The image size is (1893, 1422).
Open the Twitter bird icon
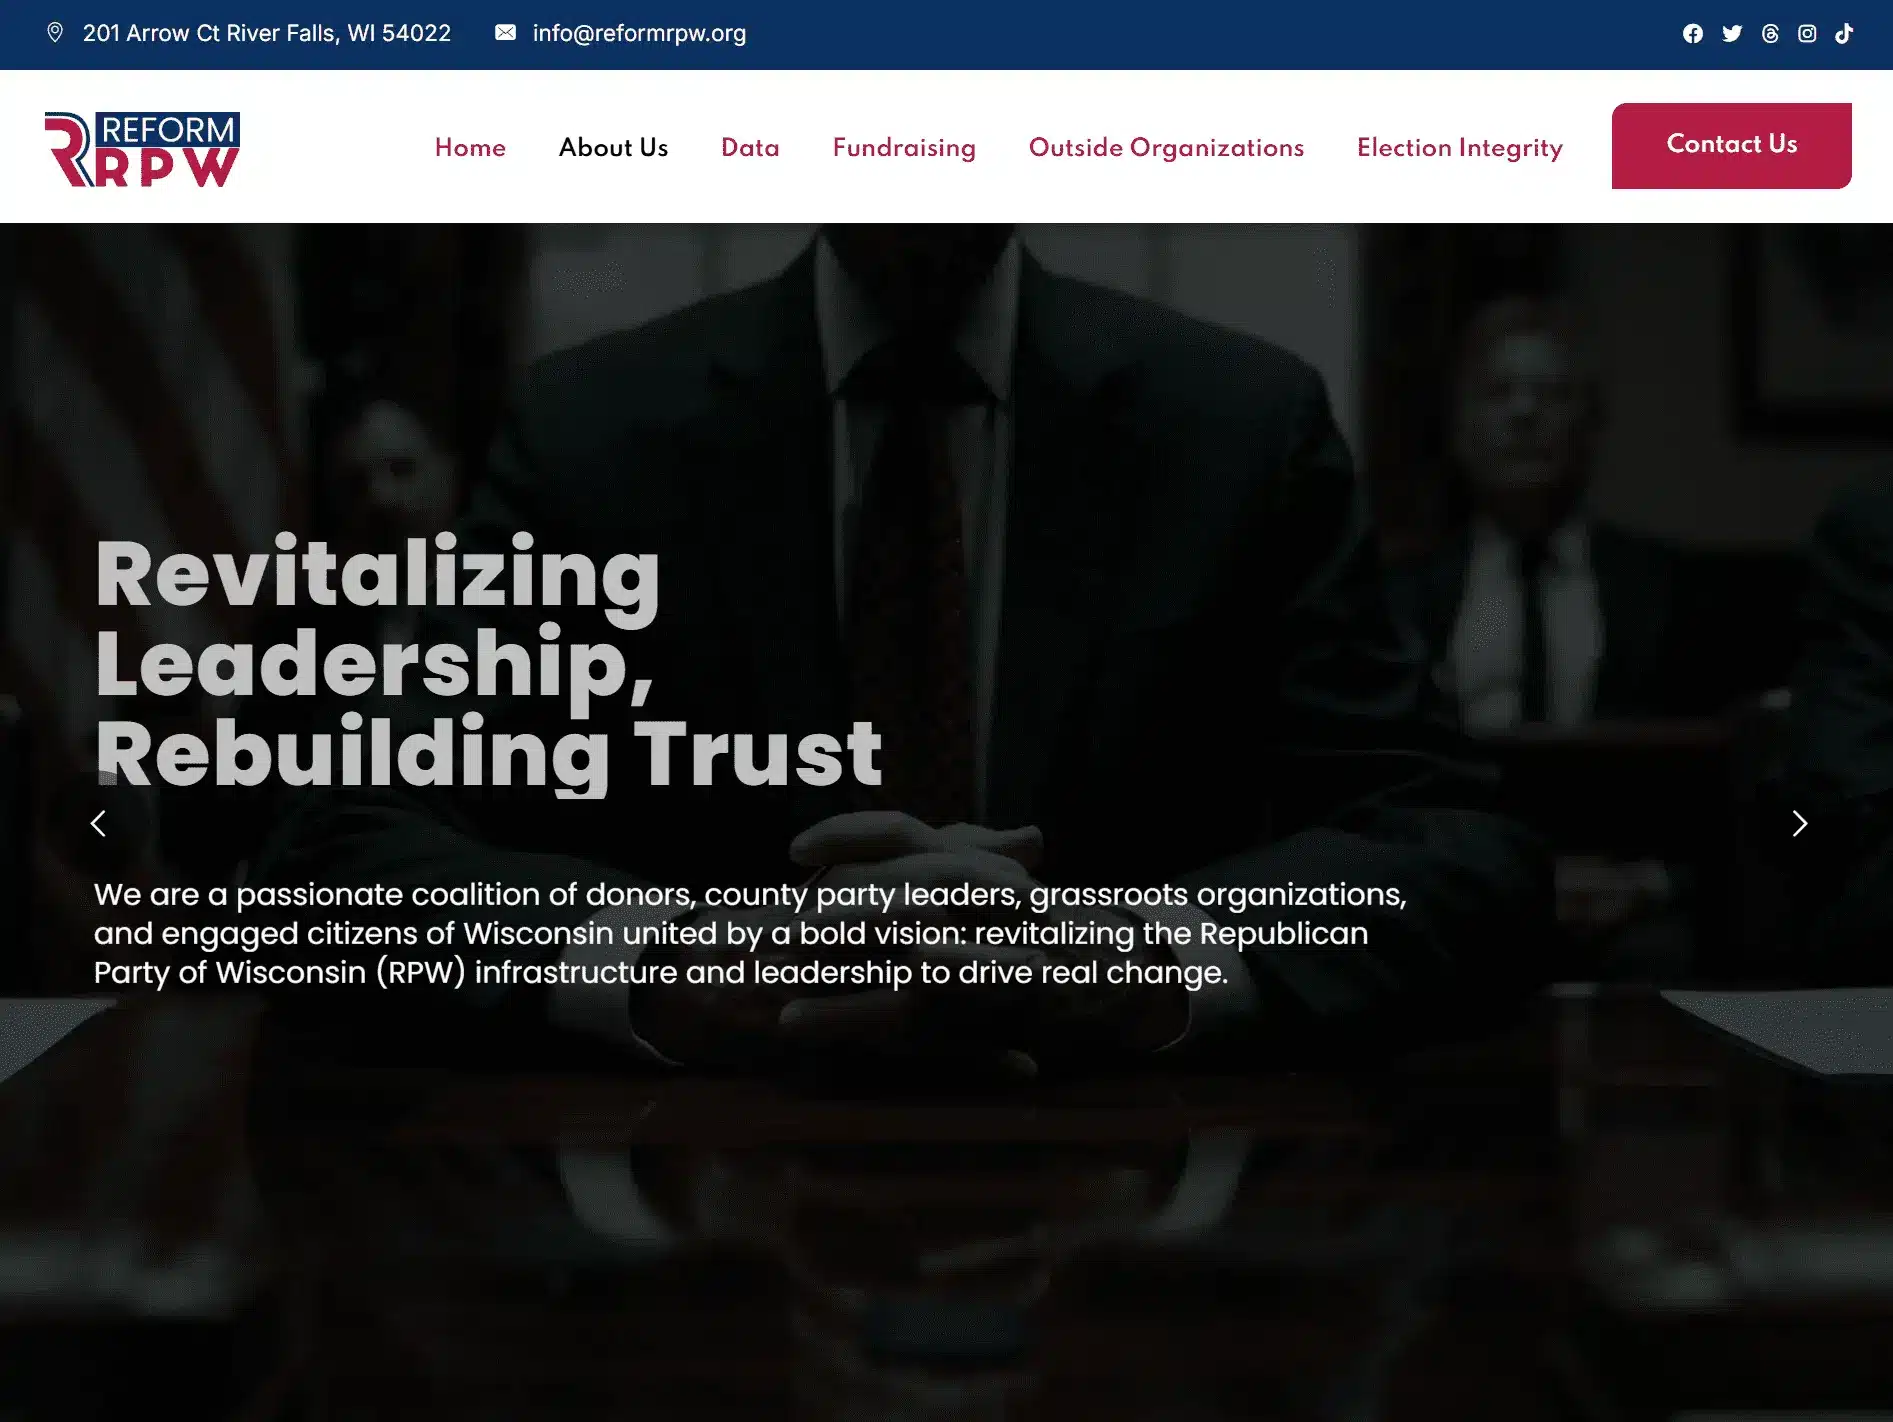1732,34
